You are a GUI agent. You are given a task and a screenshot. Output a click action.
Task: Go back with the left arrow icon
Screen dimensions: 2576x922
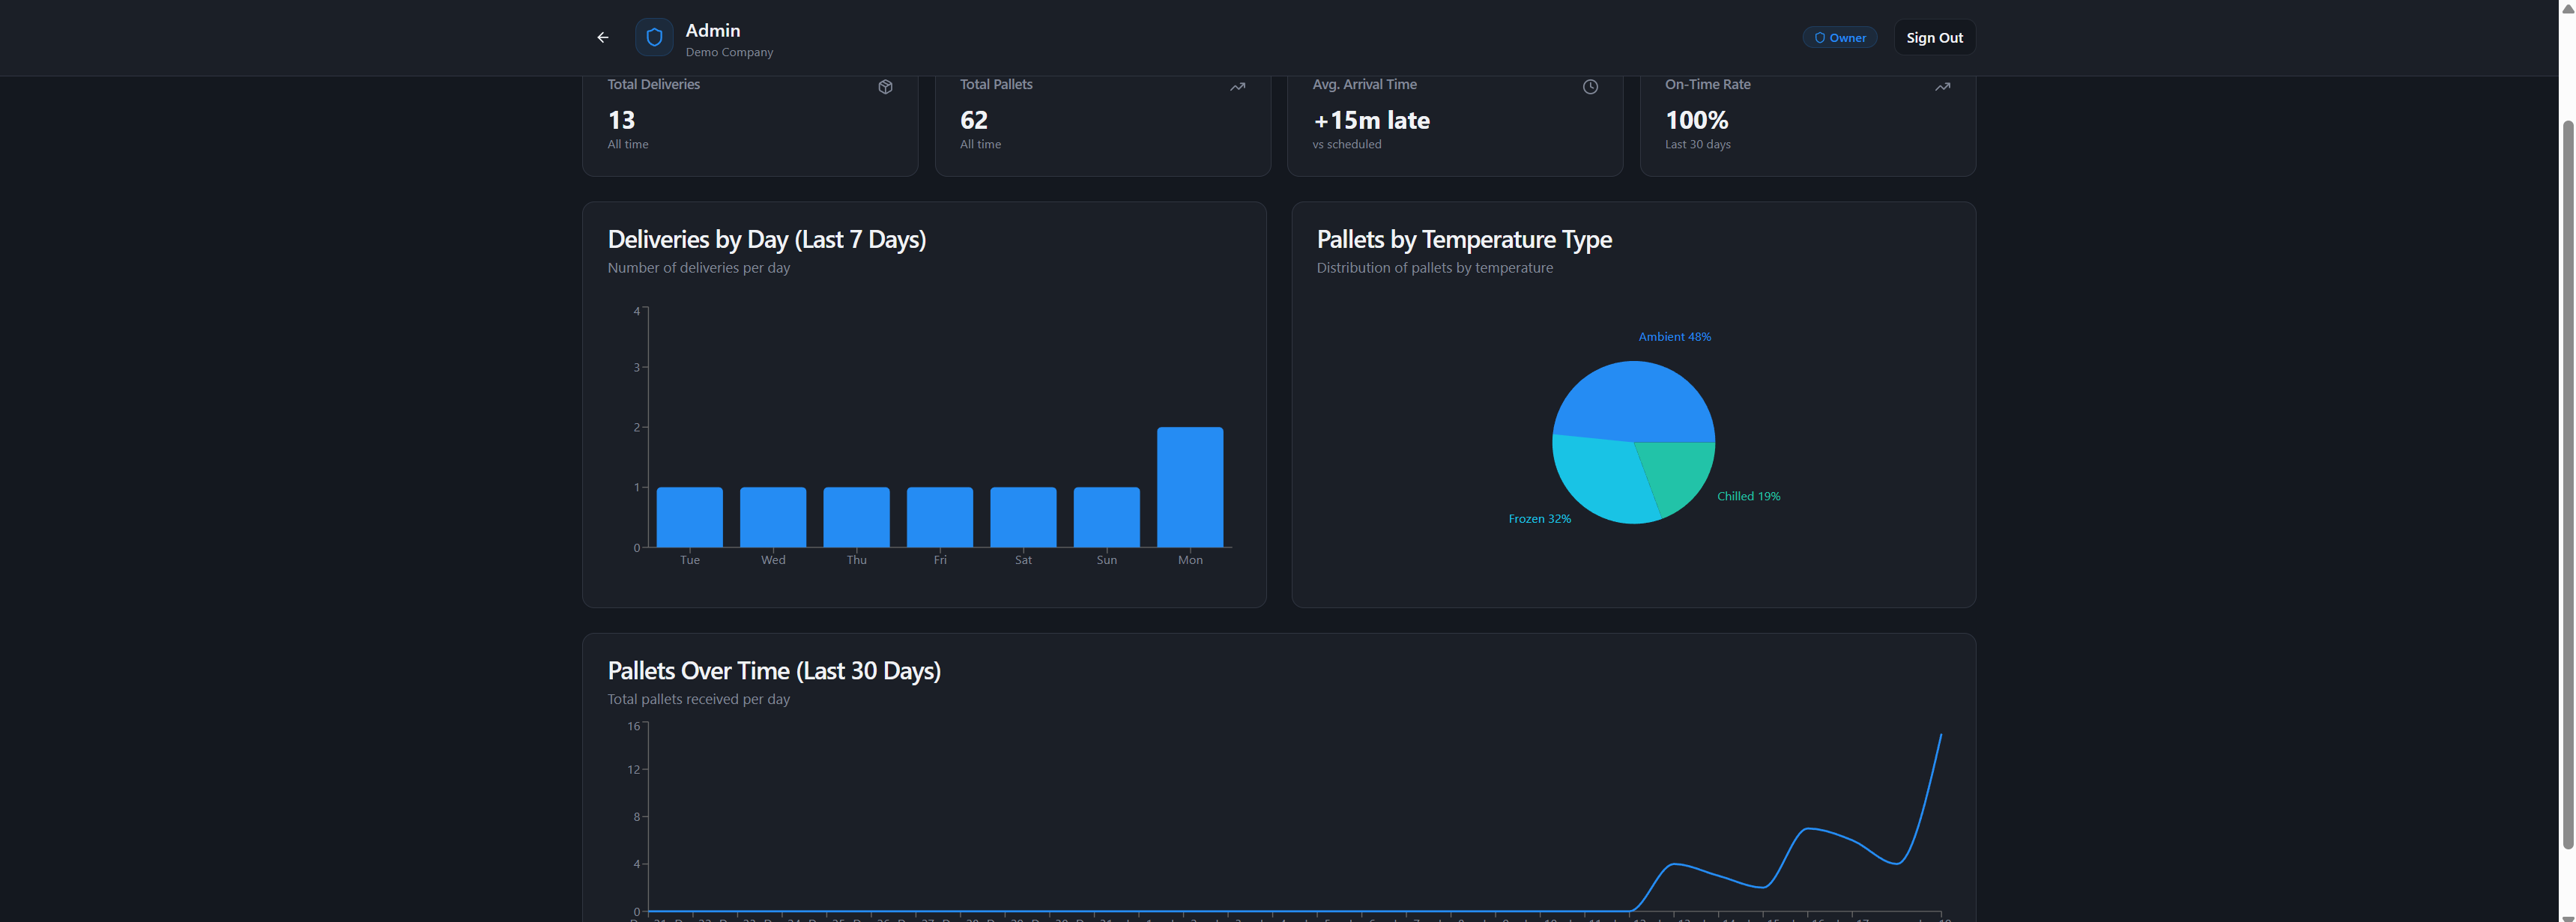click(602, 37)
